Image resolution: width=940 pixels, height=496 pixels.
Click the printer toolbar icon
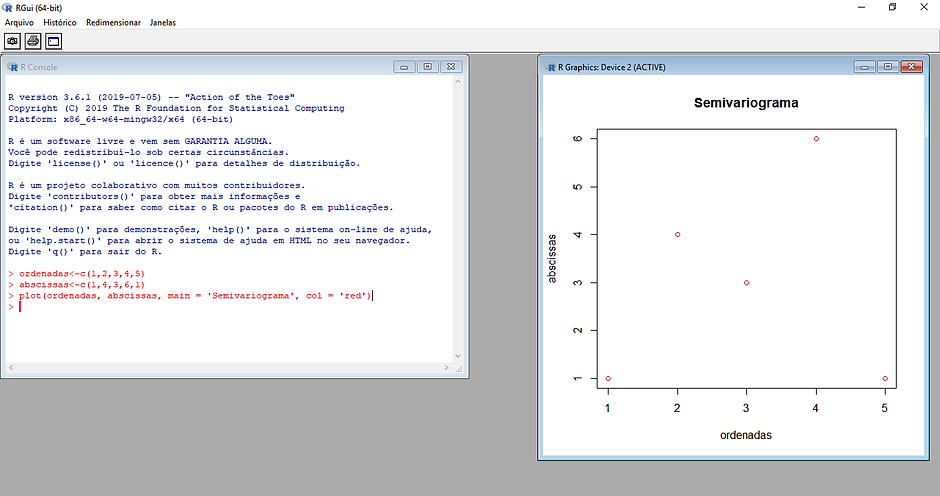click(x=33, y=41)
